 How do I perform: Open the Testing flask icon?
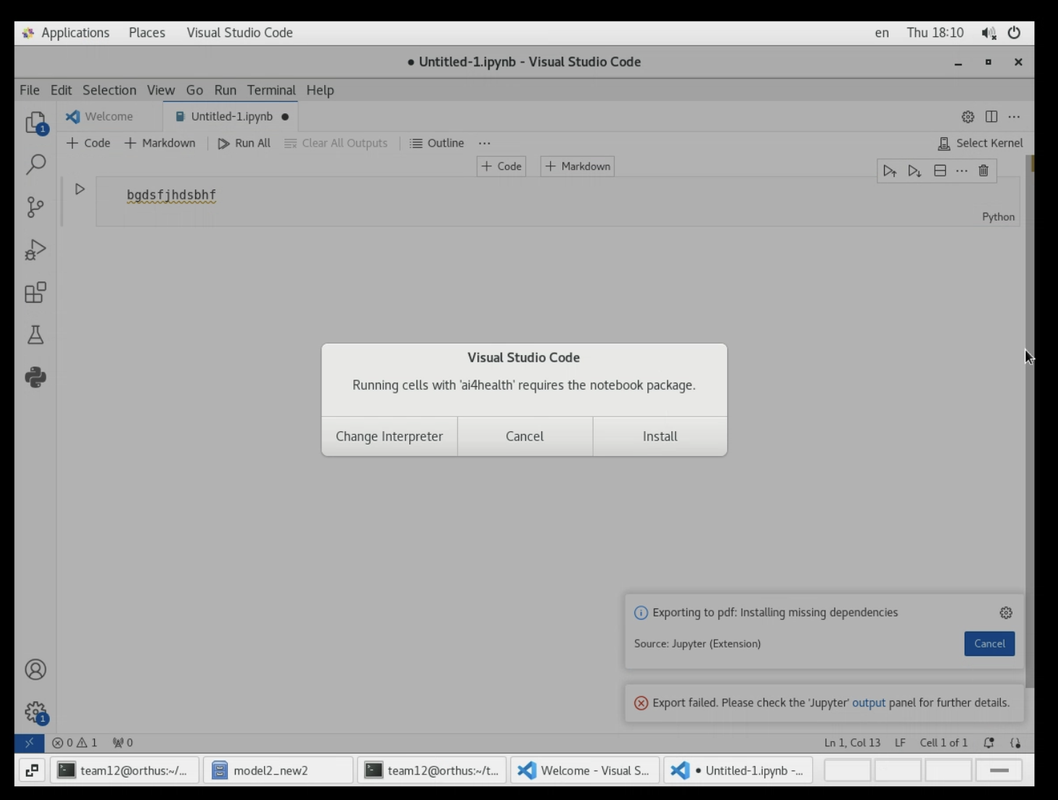[x=35, y=335]
